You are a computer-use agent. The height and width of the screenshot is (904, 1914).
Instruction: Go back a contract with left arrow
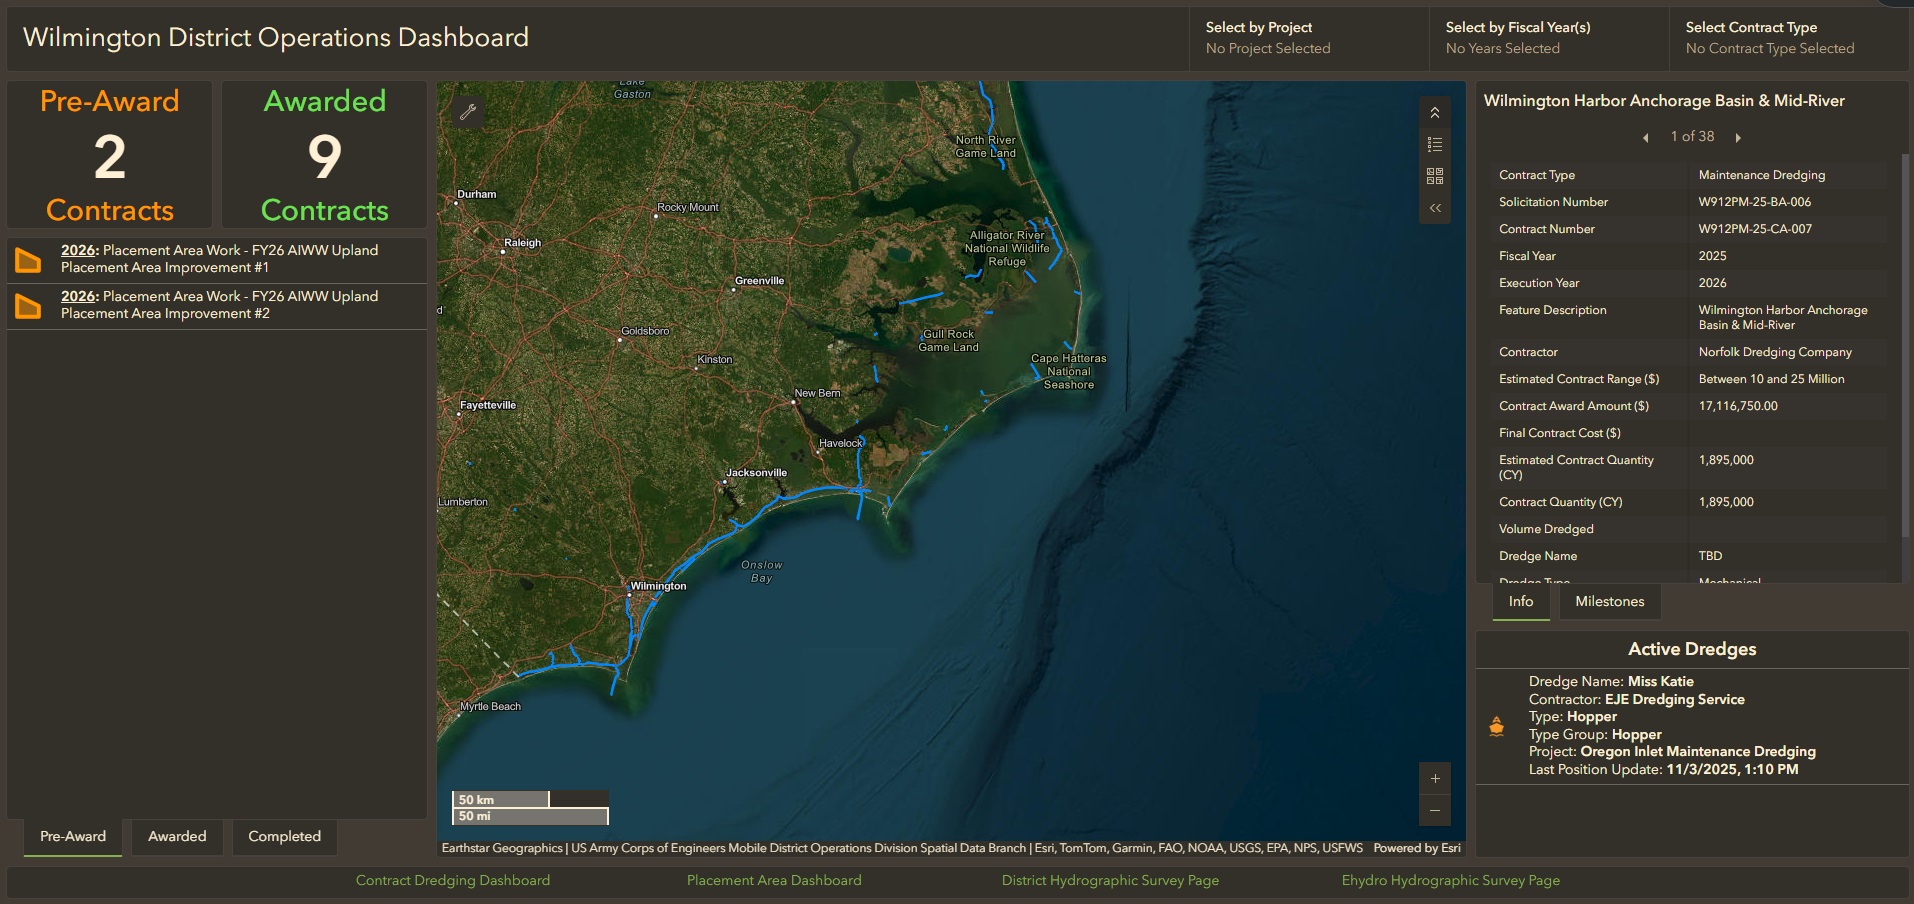tap(1645, 137)
